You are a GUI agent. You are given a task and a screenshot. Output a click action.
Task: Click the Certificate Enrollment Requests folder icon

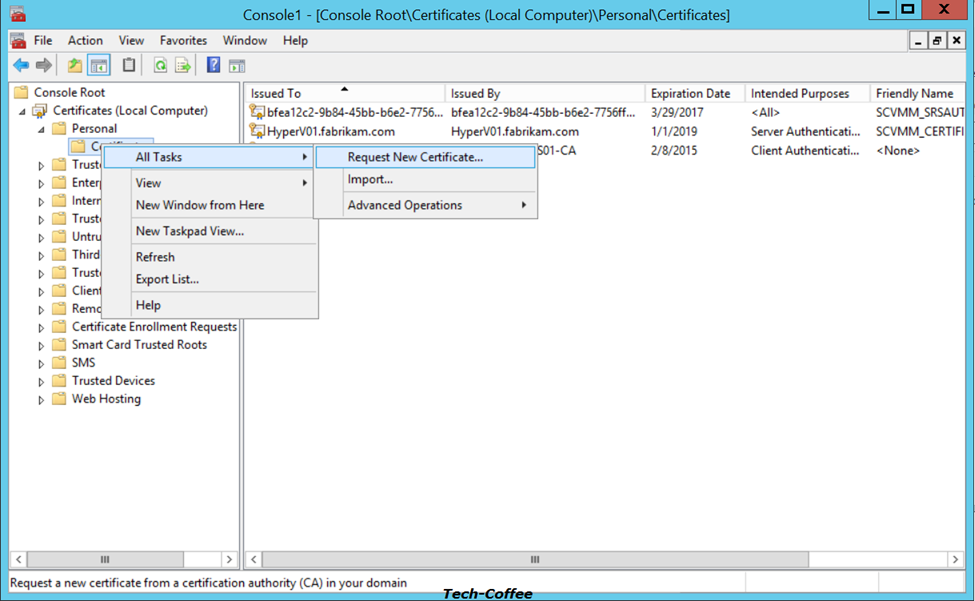coord(59,326)
